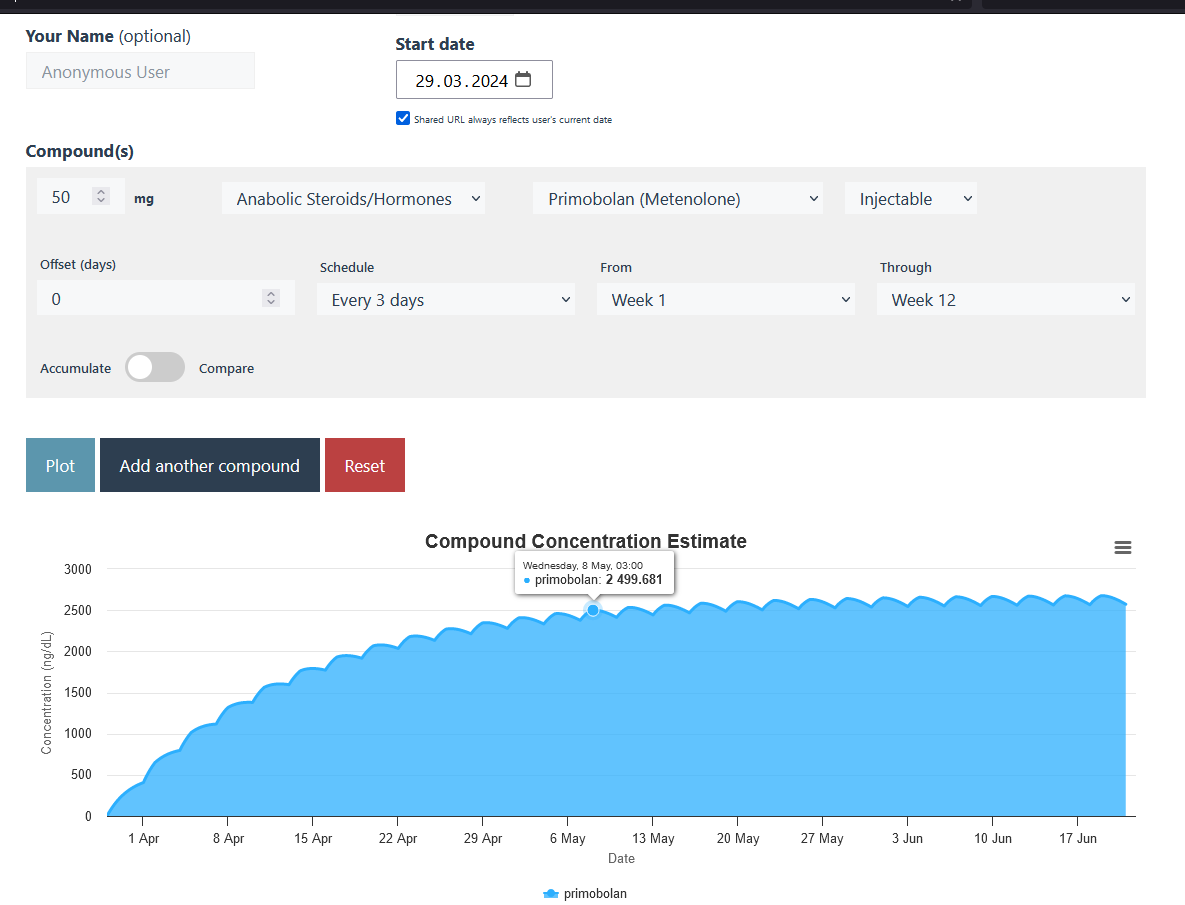1185x905 pixels.
Task: Open the Through Week 12 dropdown
Action: [x=1005, y=300]
